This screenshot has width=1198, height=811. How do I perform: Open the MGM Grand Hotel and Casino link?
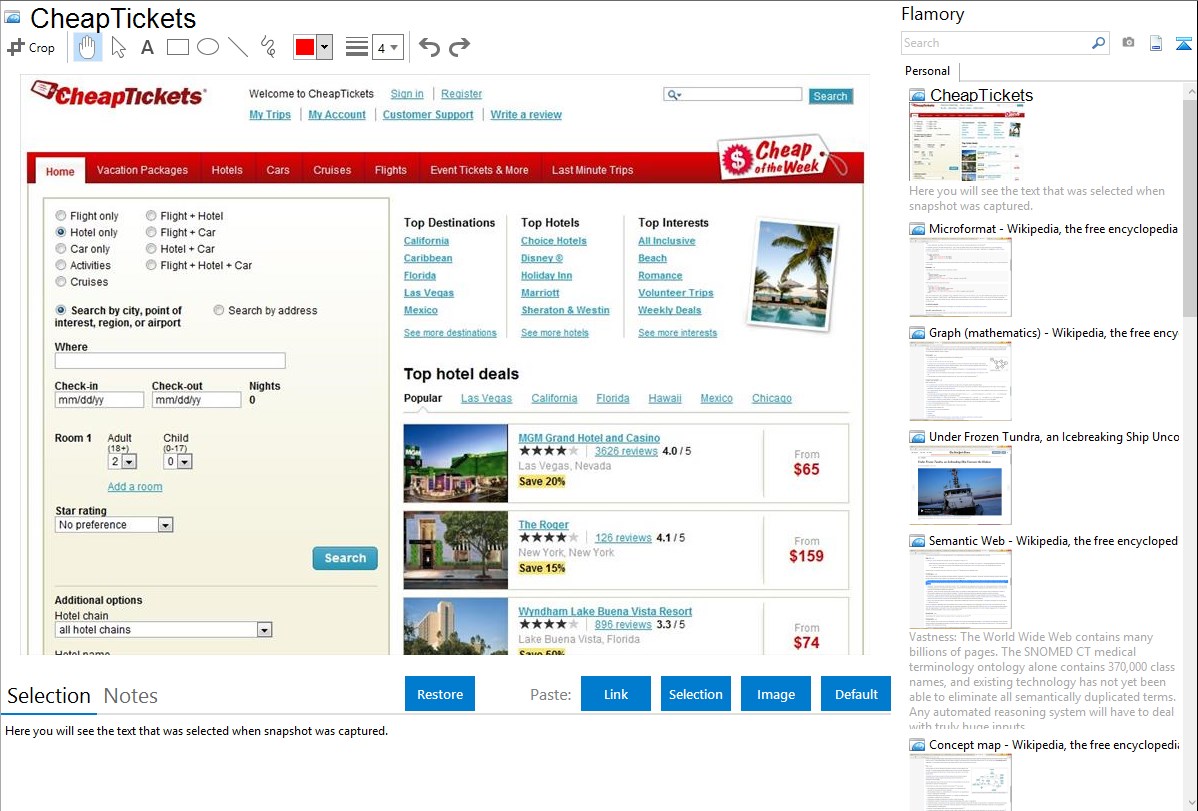point(589,438)
